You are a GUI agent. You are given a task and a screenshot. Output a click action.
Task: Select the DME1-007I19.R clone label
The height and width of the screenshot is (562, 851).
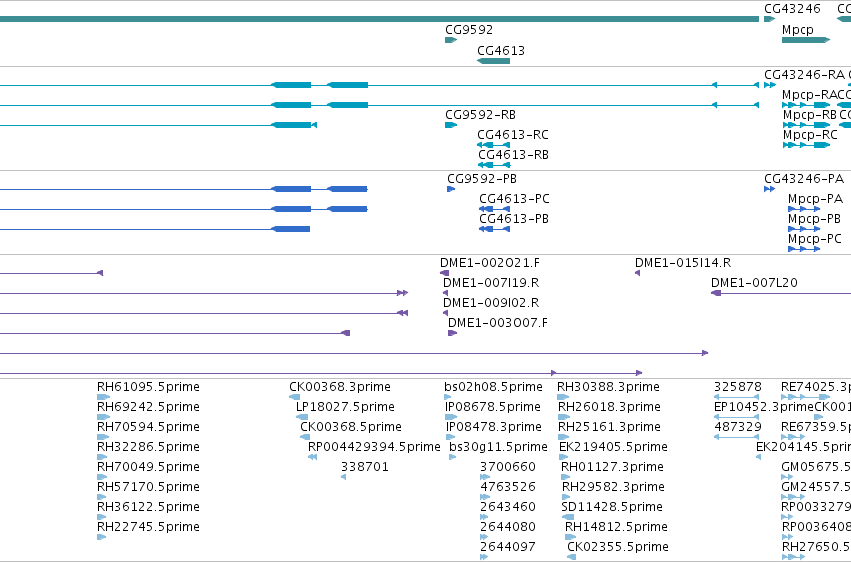[x=491, y=283]
